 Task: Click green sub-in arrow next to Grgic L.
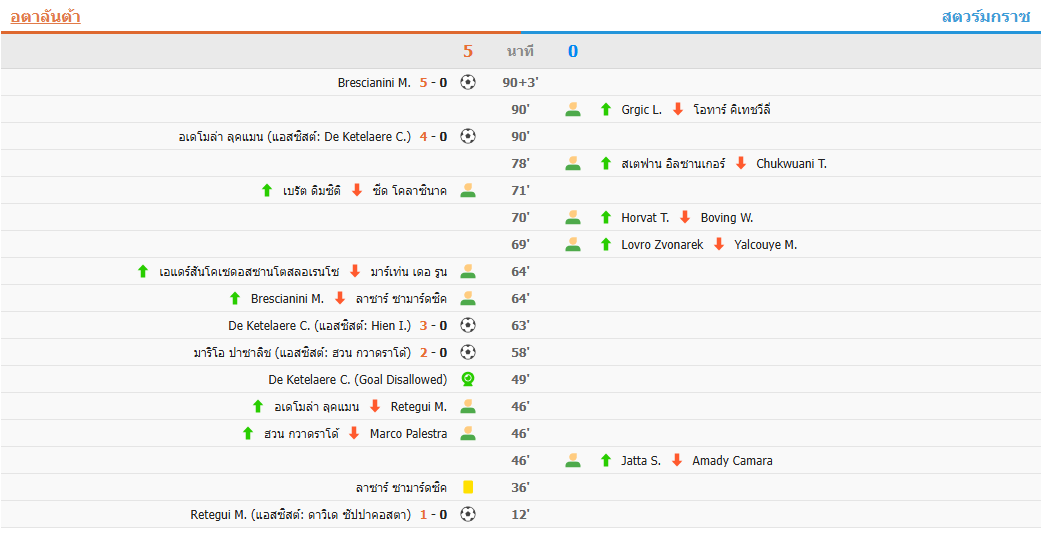click(x=605, y=110)
